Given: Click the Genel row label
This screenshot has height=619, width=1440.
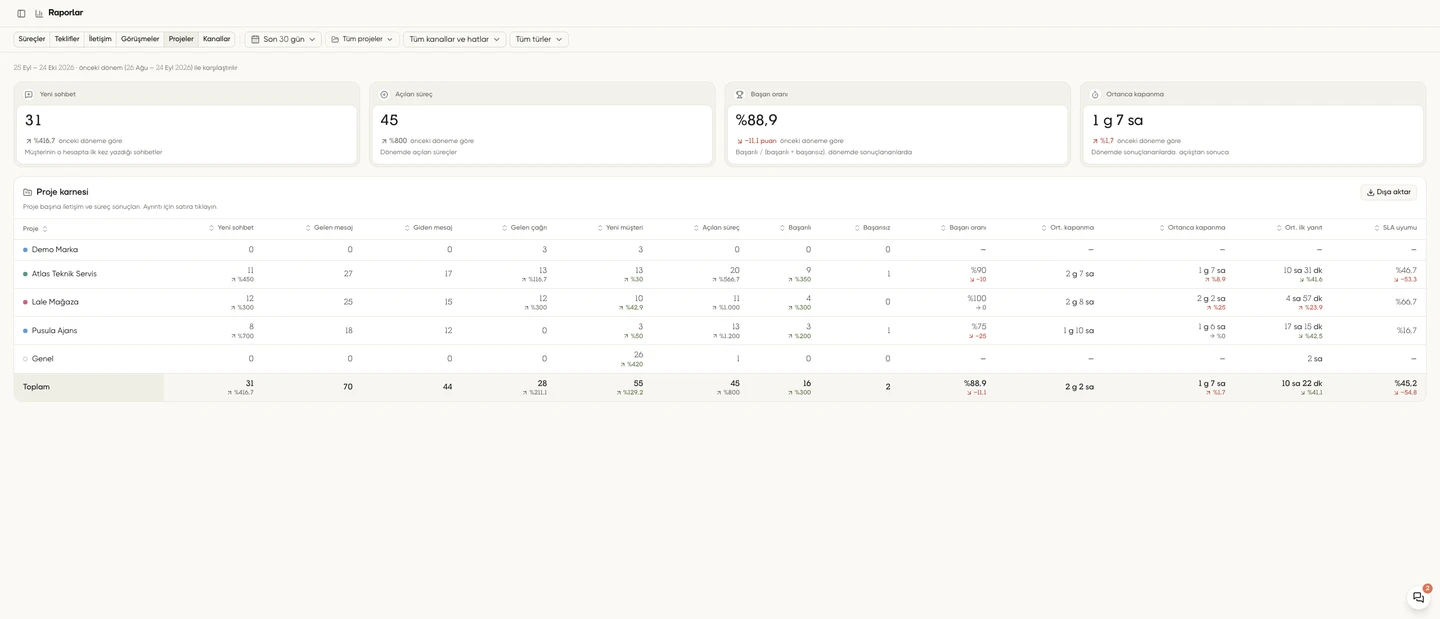Looking at the screenshot, I should point(43,359).
